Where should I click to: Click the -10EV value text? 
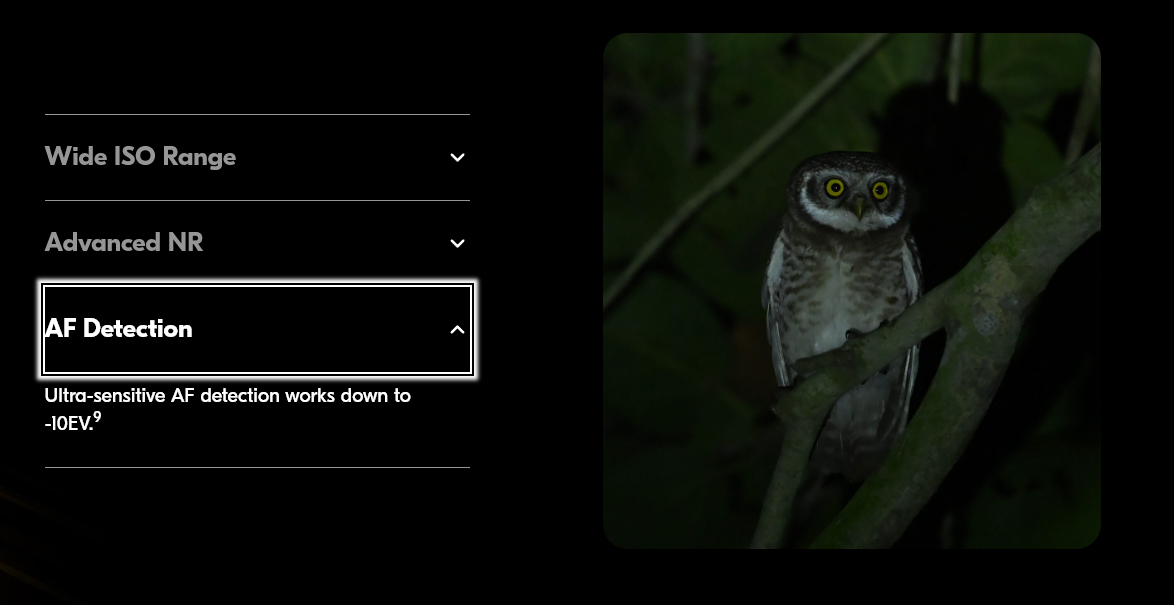click(x=69, y=424)
